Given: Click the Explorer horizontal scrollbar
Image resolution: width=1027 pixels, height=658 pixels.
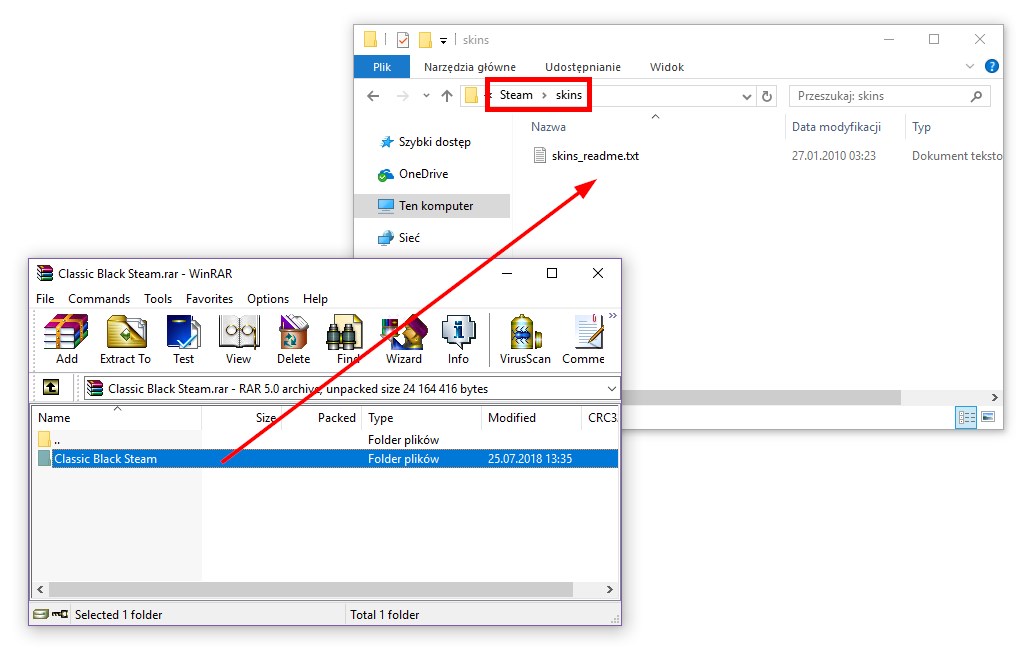Looking at the screenshot, I should pos(760,397).
